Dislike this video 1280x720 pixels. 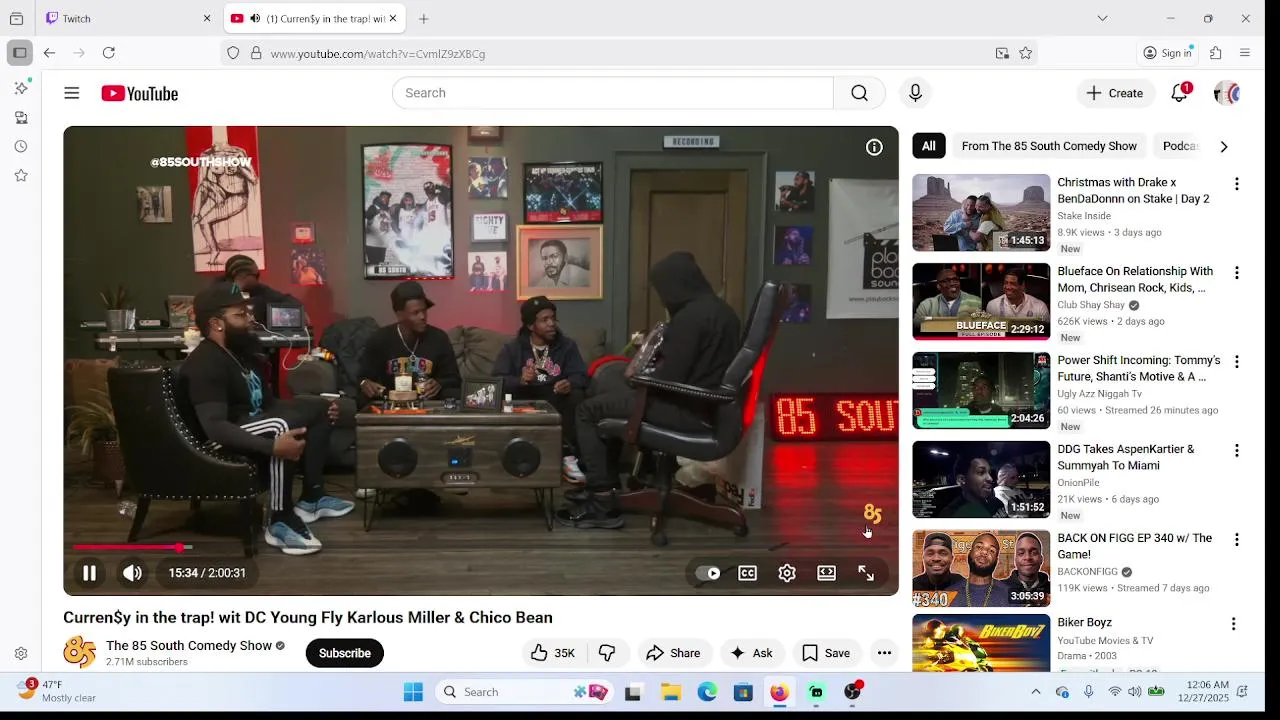[x=607, y=653]
